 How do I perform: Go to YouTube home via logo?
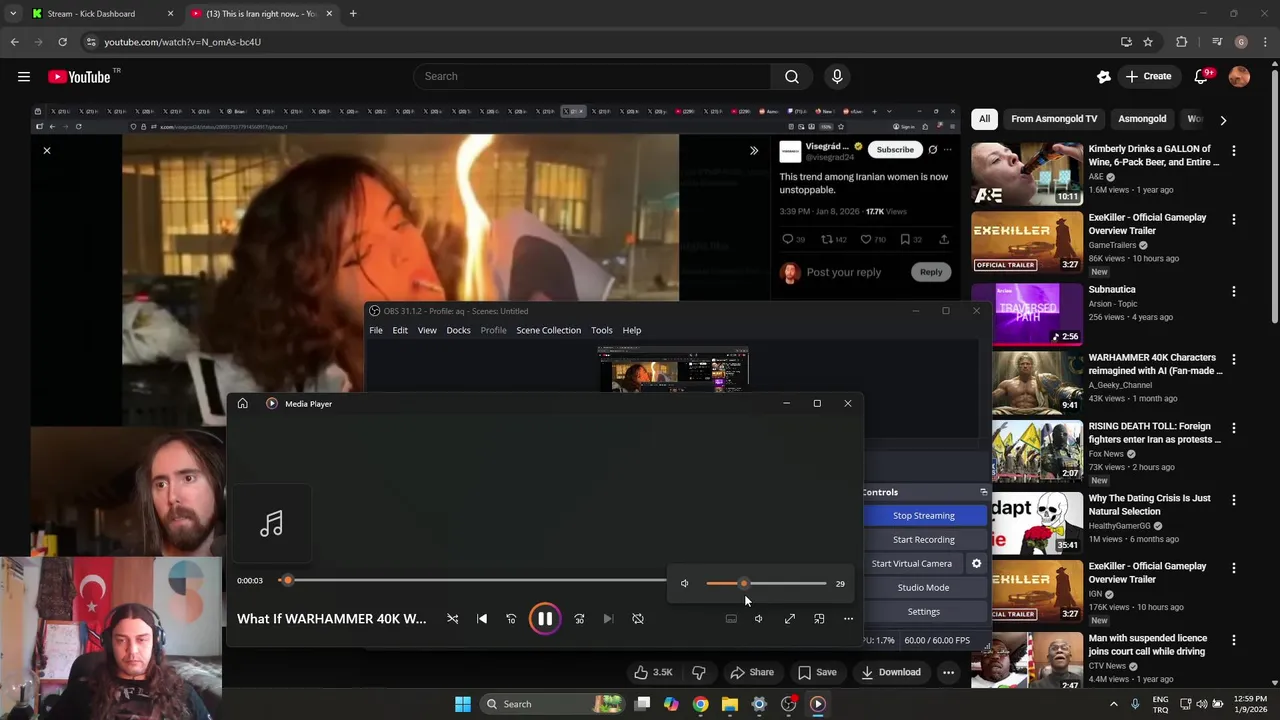coord(80,77)
